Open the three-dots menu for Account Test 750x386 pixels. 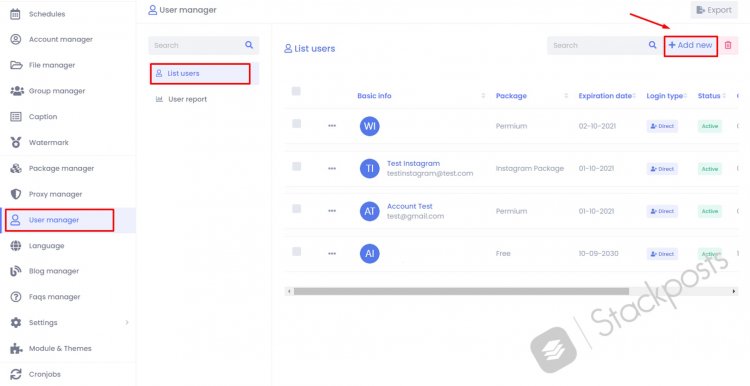[x=332, y=211]
